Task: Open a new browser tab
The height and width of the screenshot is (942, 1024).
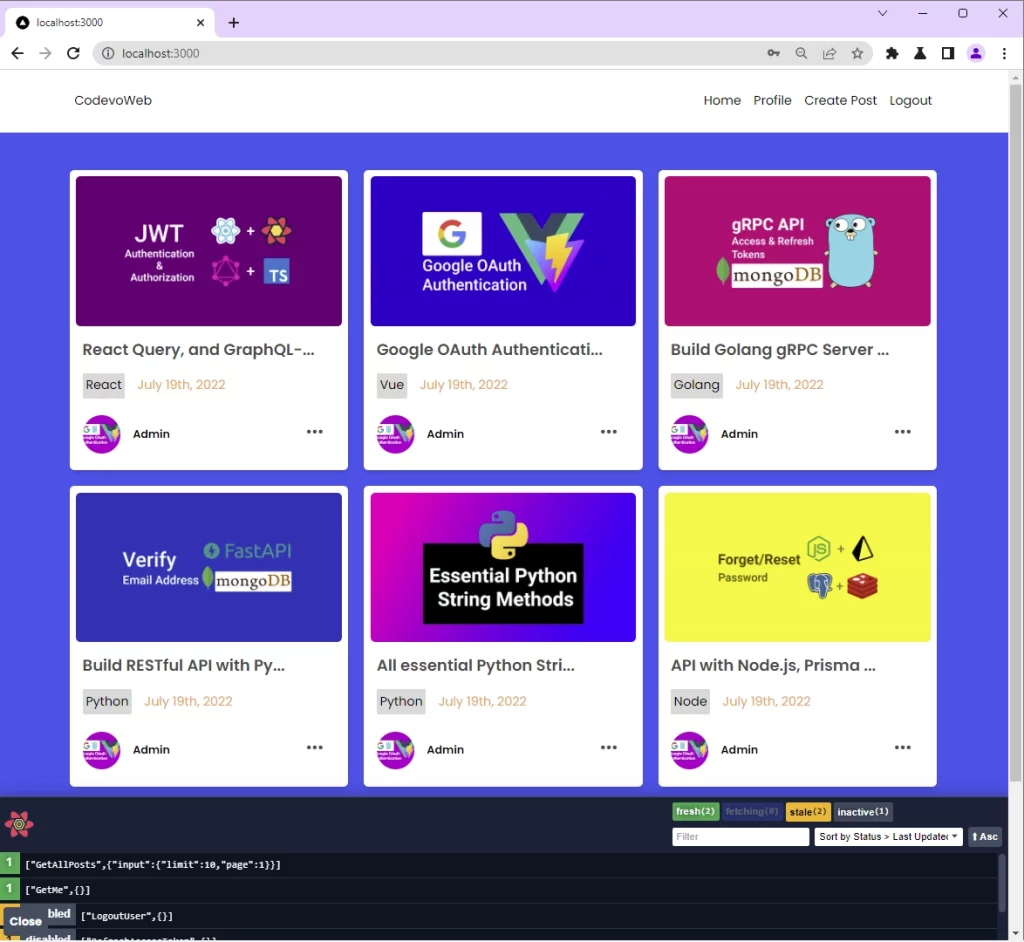Action: pyautogui.click(x=233, y=23)
